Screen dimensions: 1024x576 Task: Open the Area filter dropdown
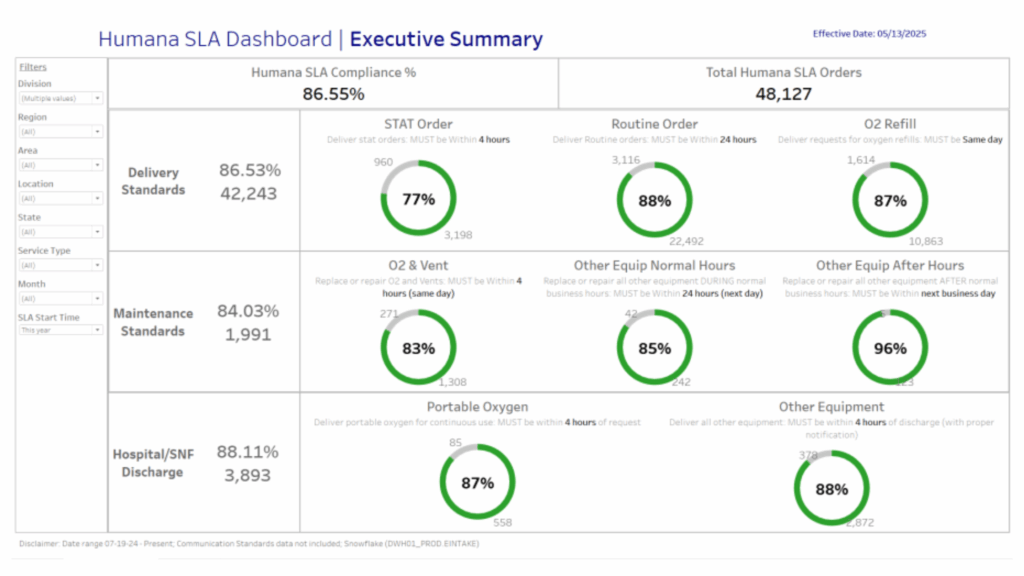[61, 165]
